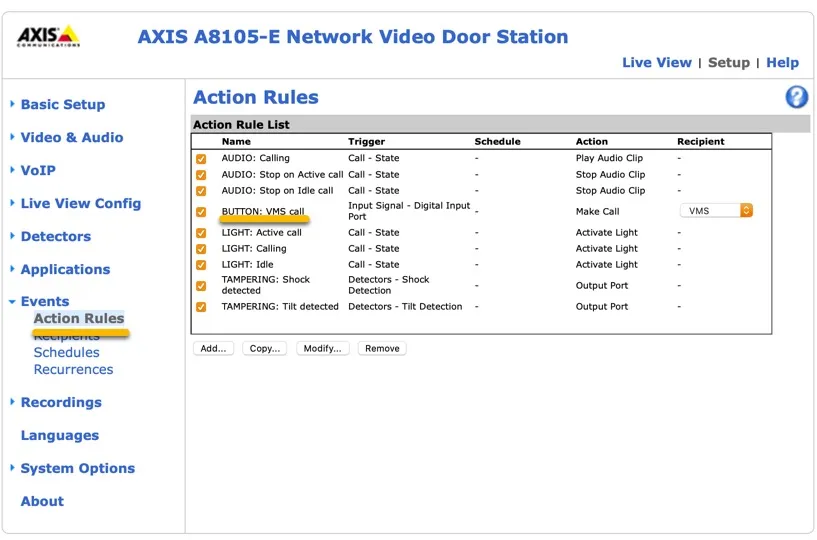
Task: Select the TAMPERING: Tilt detected rule name
Action: 280,306
